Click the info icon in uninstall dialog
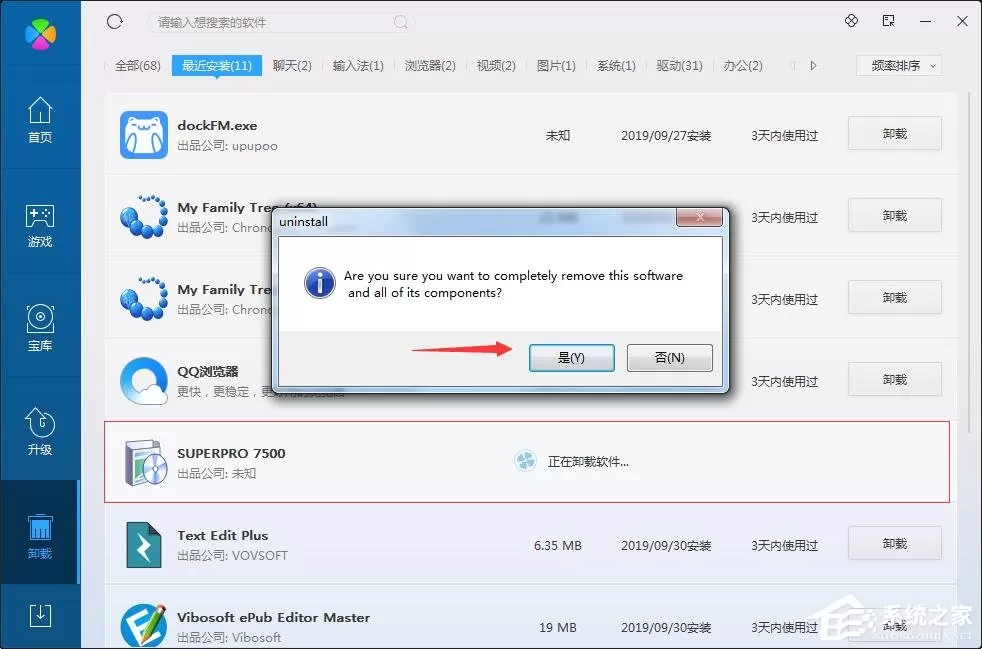This screenshot has height=649, width=982. (x=319, y=283)
